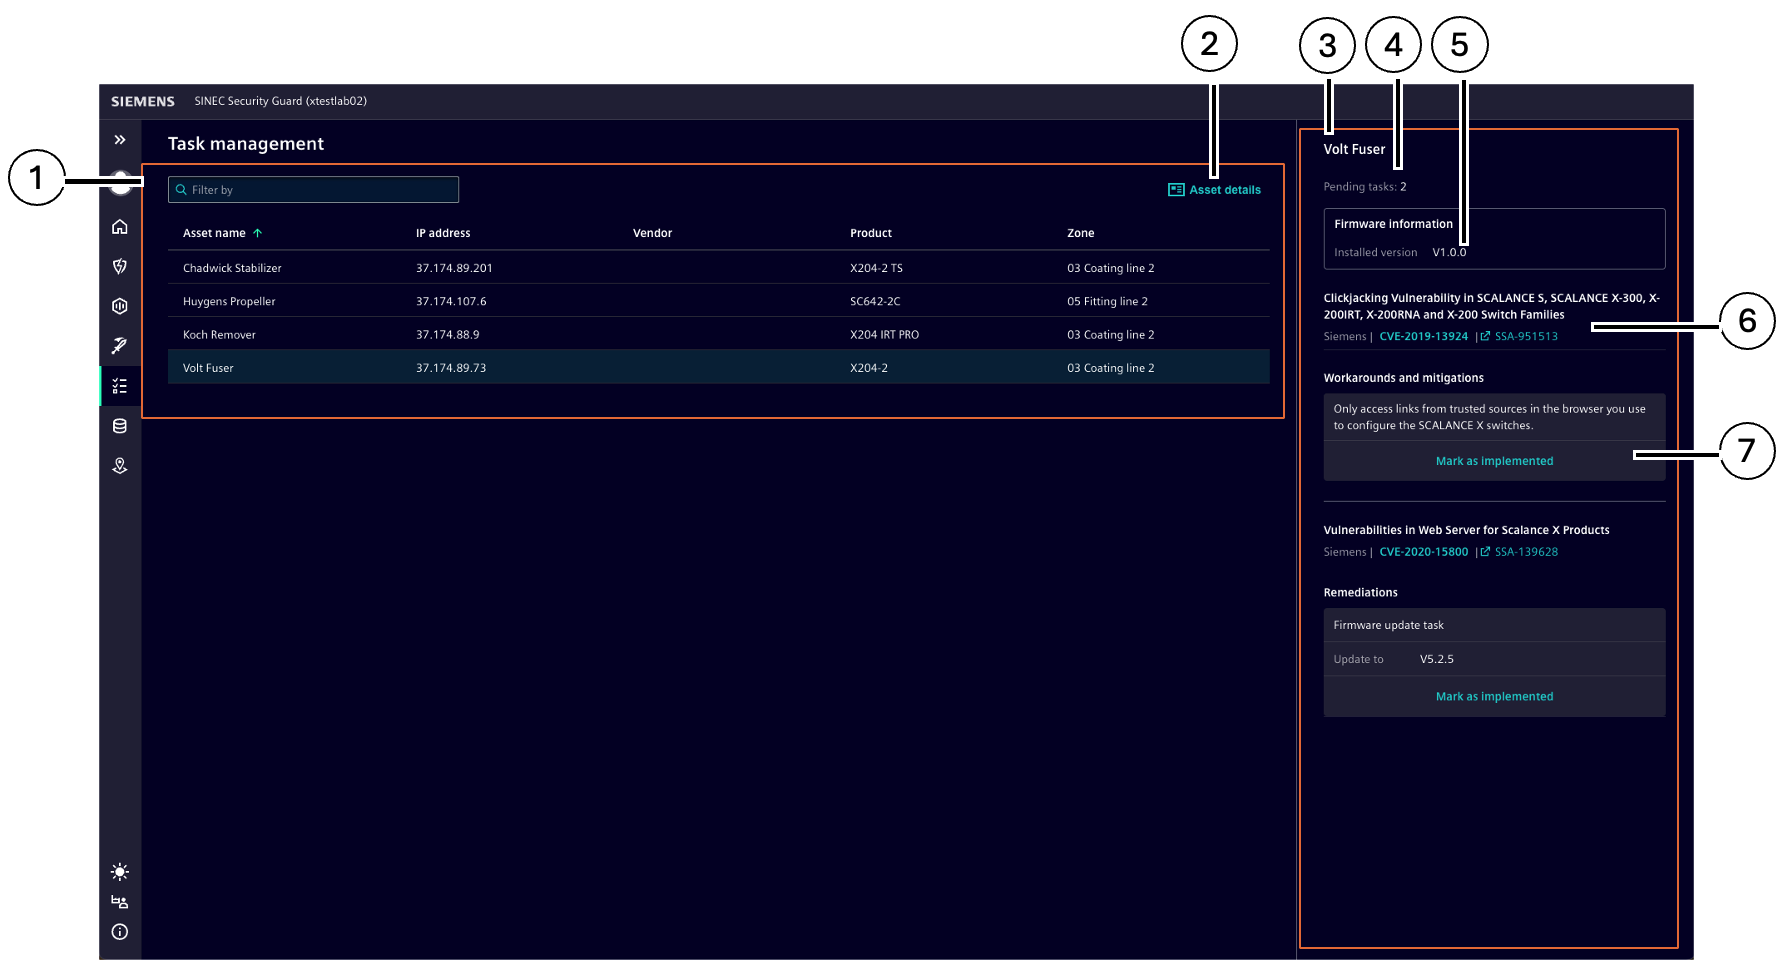
Task: Select the Huygens Propeller row
Action: click(719, 301)
